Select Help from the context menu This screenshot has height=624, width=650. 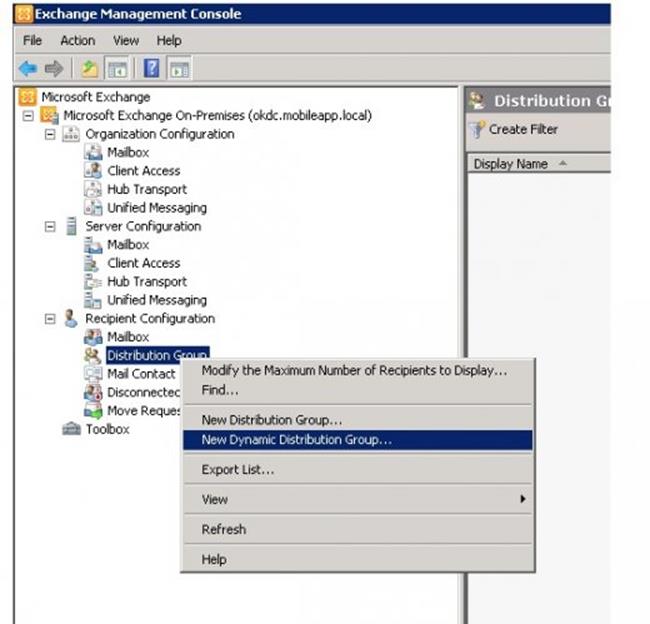[358, 559]
